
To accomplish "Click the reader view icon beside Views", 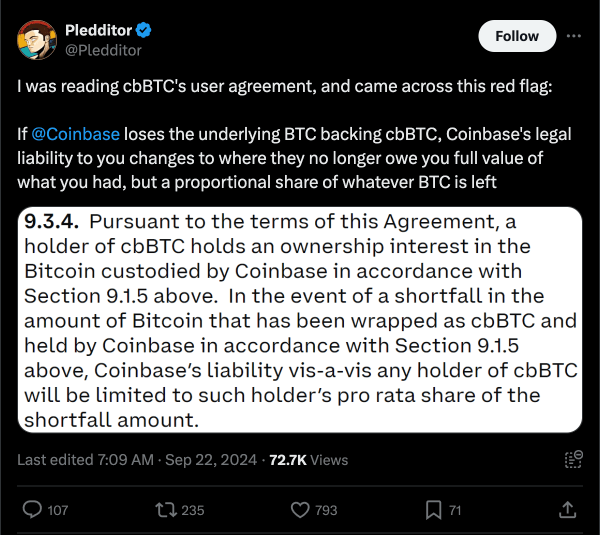I will tap(573, 459).
